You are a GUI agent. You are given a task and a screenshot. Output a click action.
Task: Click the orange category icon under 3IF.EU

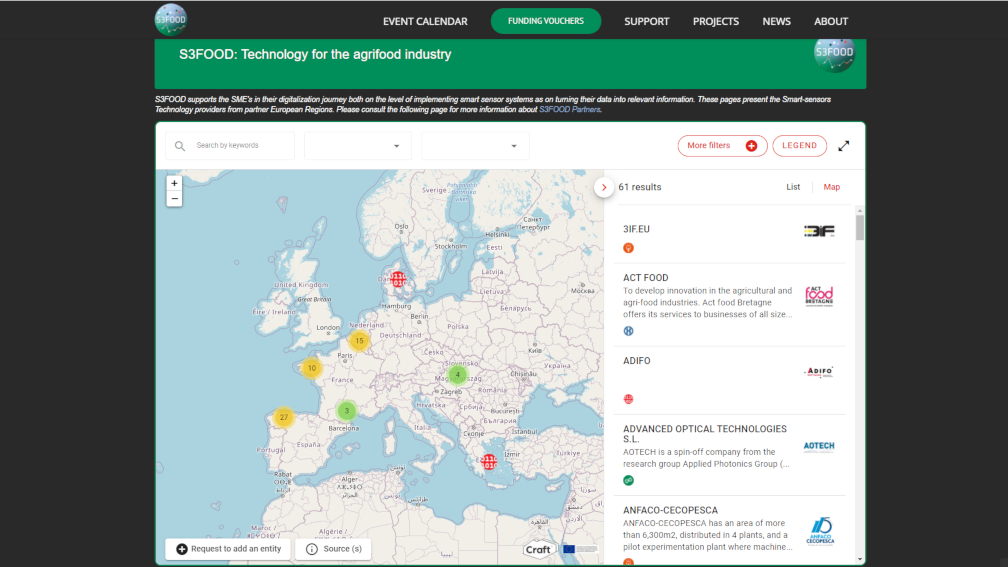point(629,248)
